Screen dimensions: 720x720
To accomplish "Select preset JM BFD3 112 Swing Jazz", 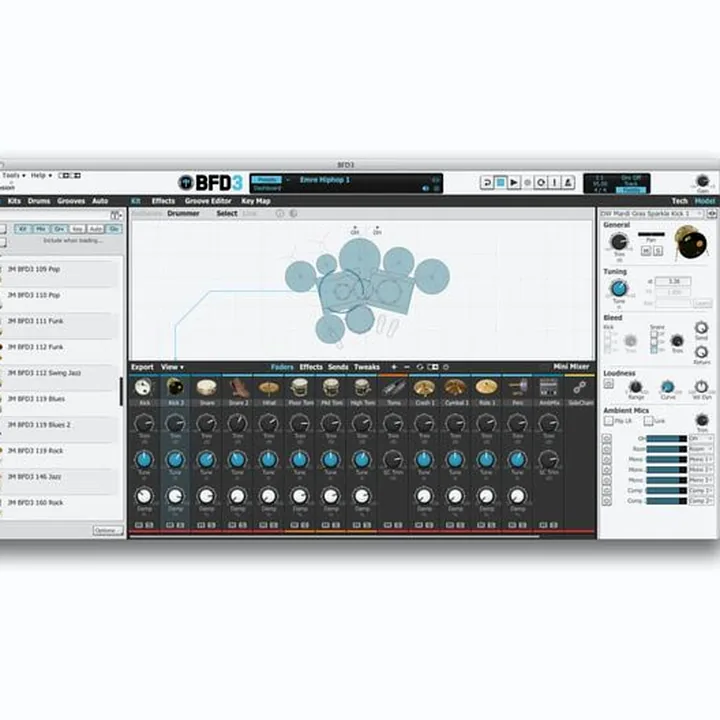I will pyautogui.click(x=61, y=373).
